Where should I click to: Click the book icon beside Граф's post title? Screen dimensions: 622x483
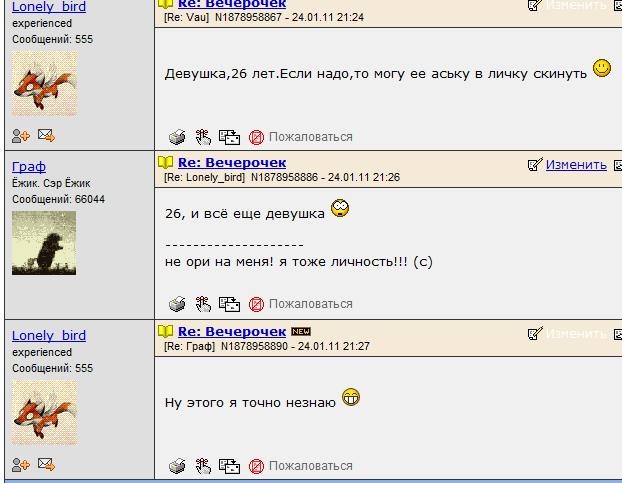(x=165, y=163)
